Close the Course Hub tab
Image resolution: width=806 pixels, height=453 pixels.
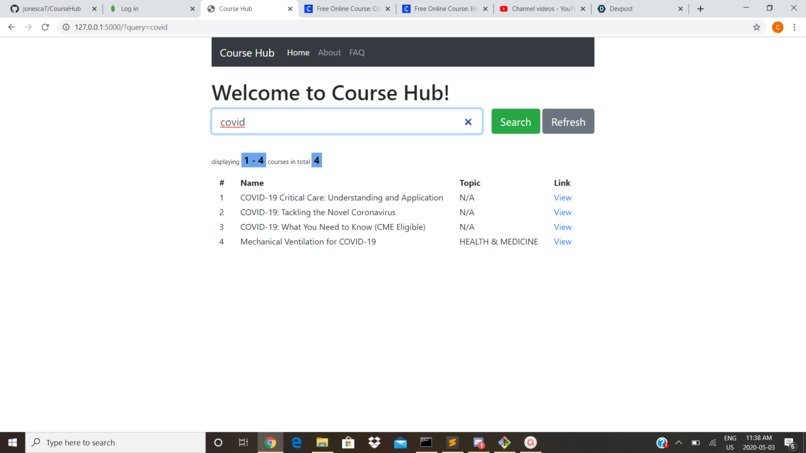point(290,9)
